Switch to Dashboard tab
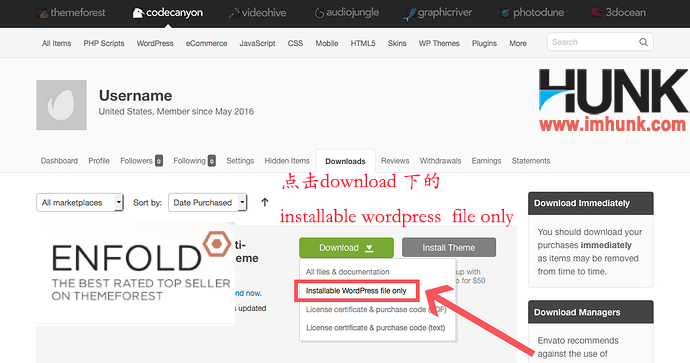690x363 pixels. click(59, 161)
